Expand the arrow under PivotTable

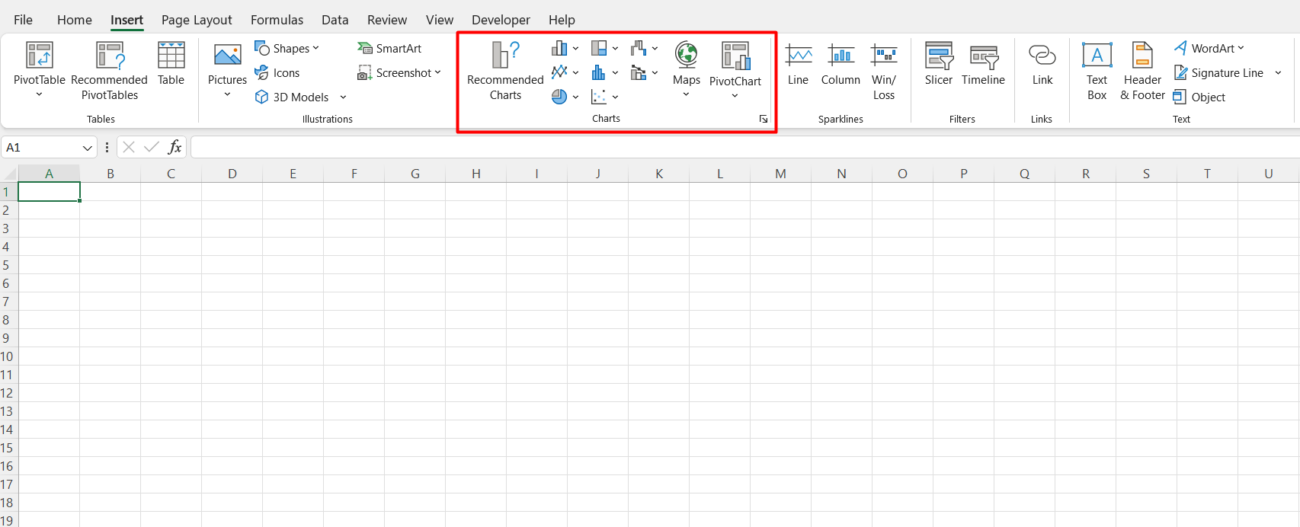pyautogui.click(x=39, y=96)
